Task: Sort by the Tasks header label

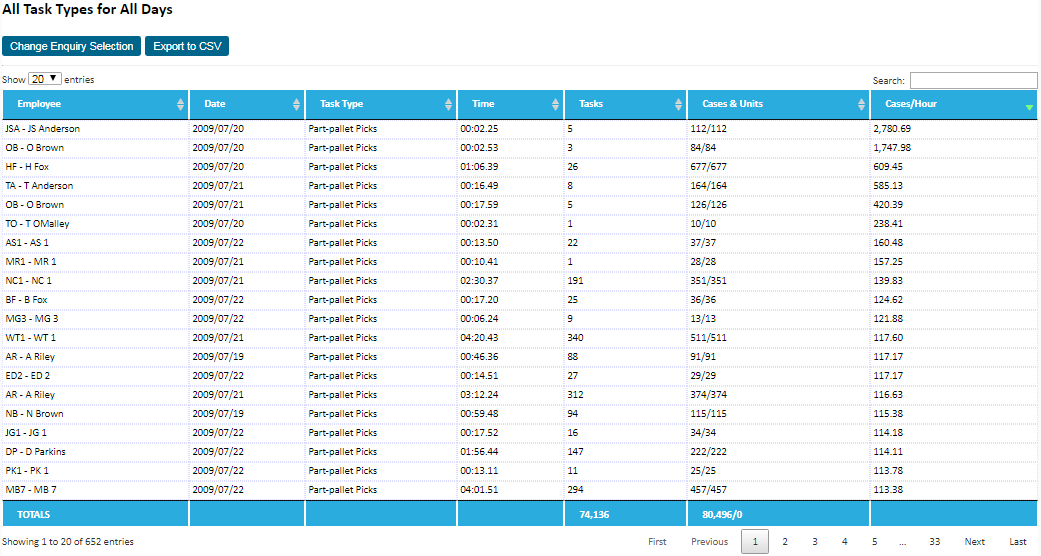Action: [591, 104]
